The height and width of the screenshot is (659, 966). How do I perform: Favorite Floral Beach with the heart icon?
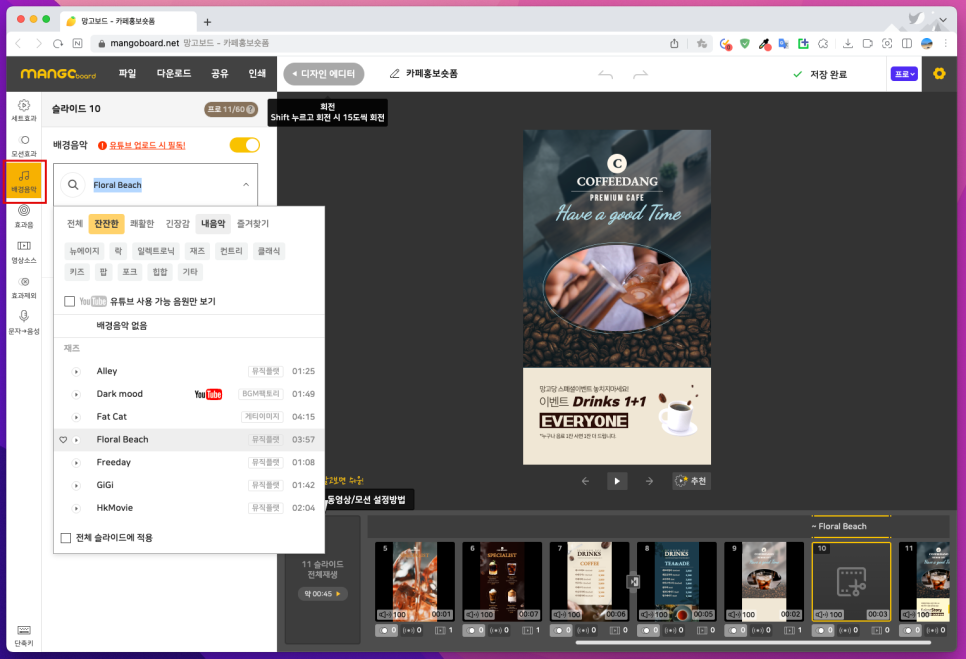[x=63, y=440]
